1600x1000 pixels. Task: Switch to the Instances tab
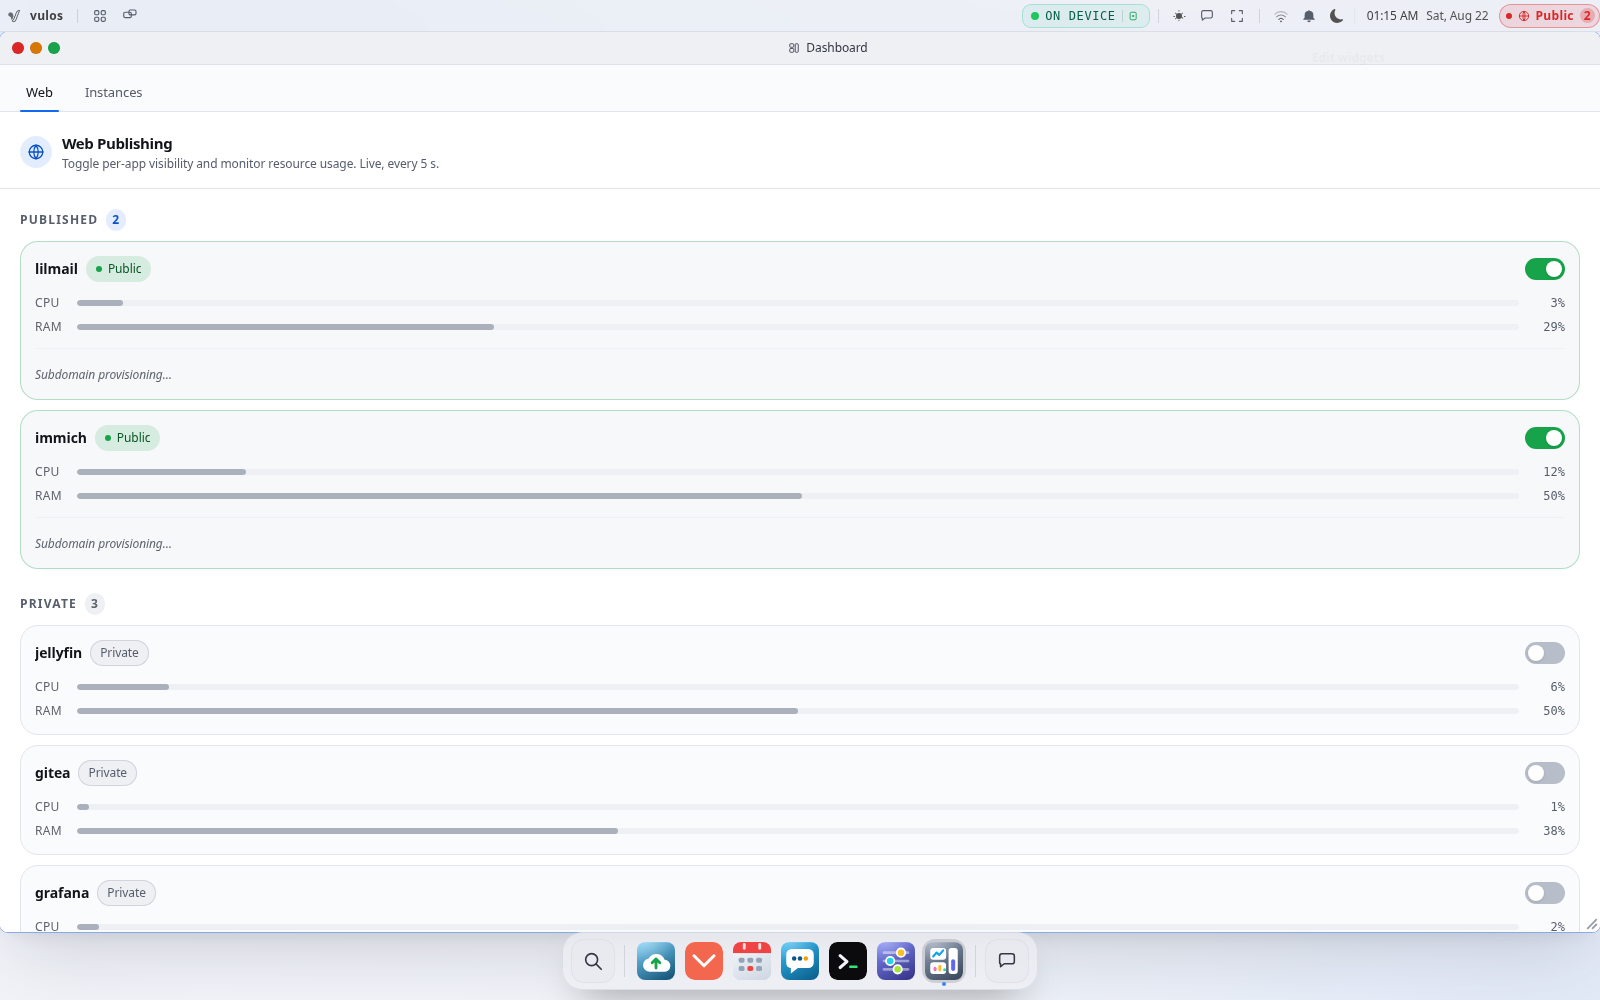coord(113,93)
